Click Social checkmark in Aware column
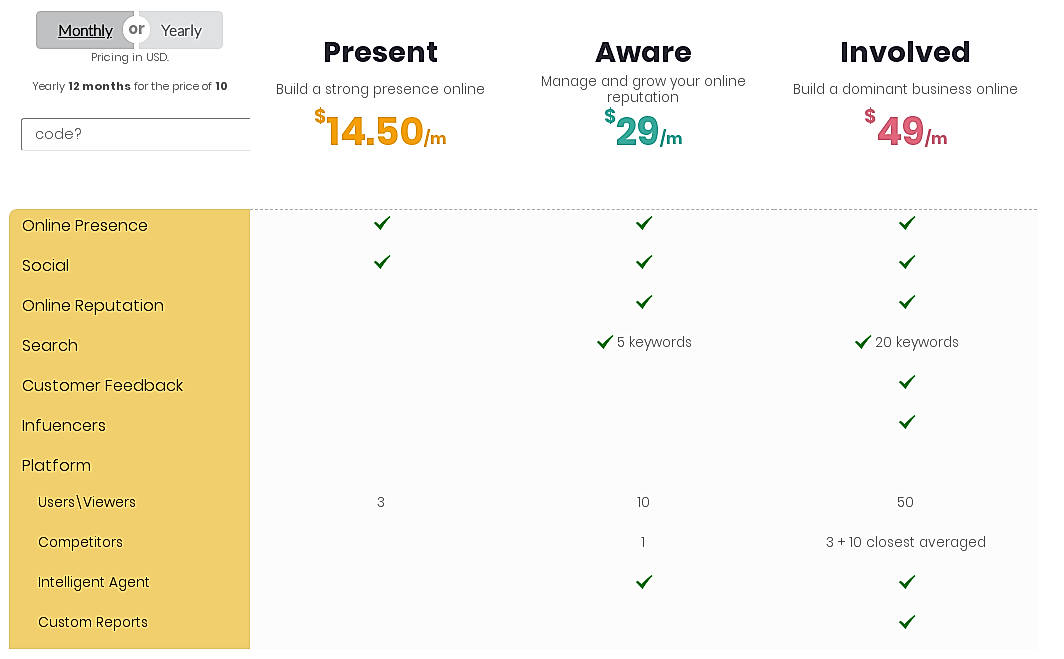Screen dimensions: 1064x659 click(x=644, y=262)
